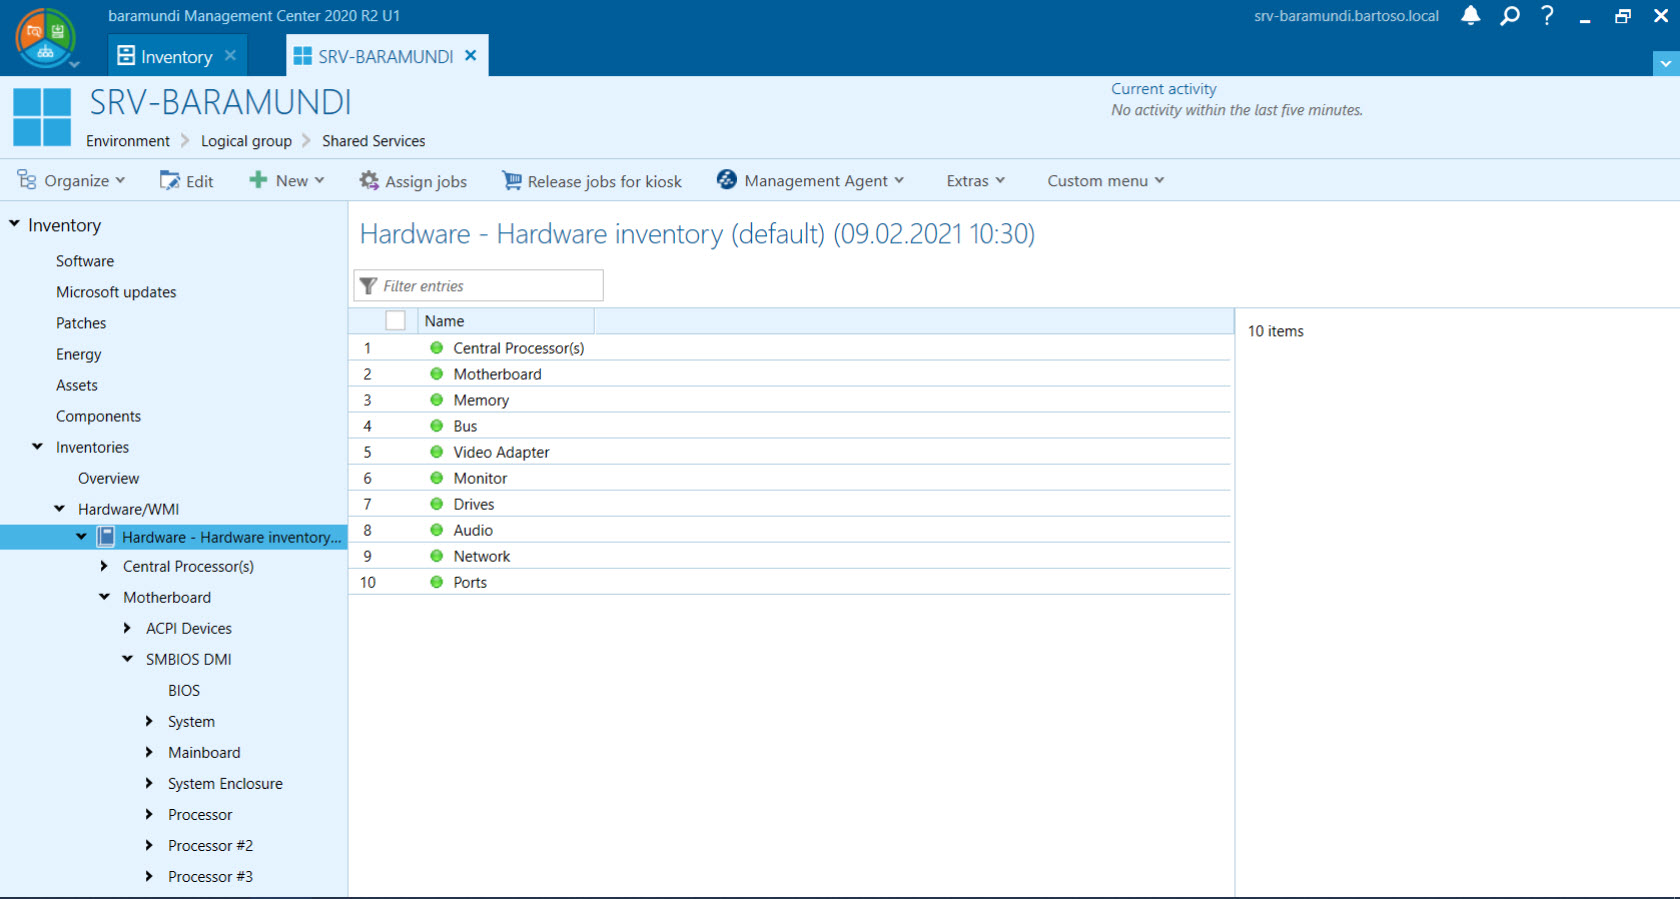Image resolution: width=1680 pixels, height=899 pixels.
Task: Click the Assign jobs gear icon
Action: coord(369,180)
